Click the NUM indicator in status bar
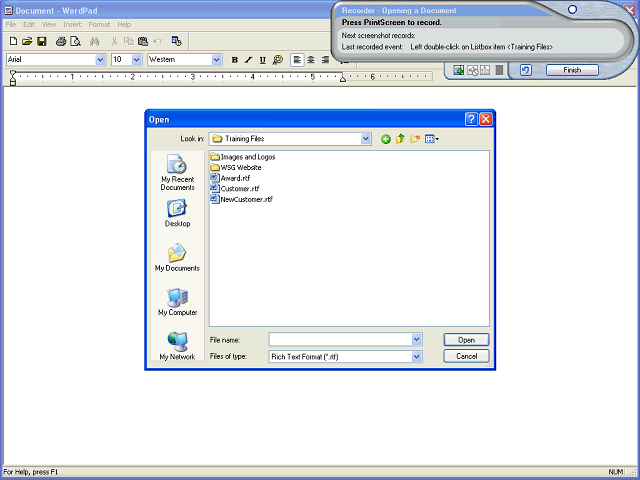 point(616,472)
